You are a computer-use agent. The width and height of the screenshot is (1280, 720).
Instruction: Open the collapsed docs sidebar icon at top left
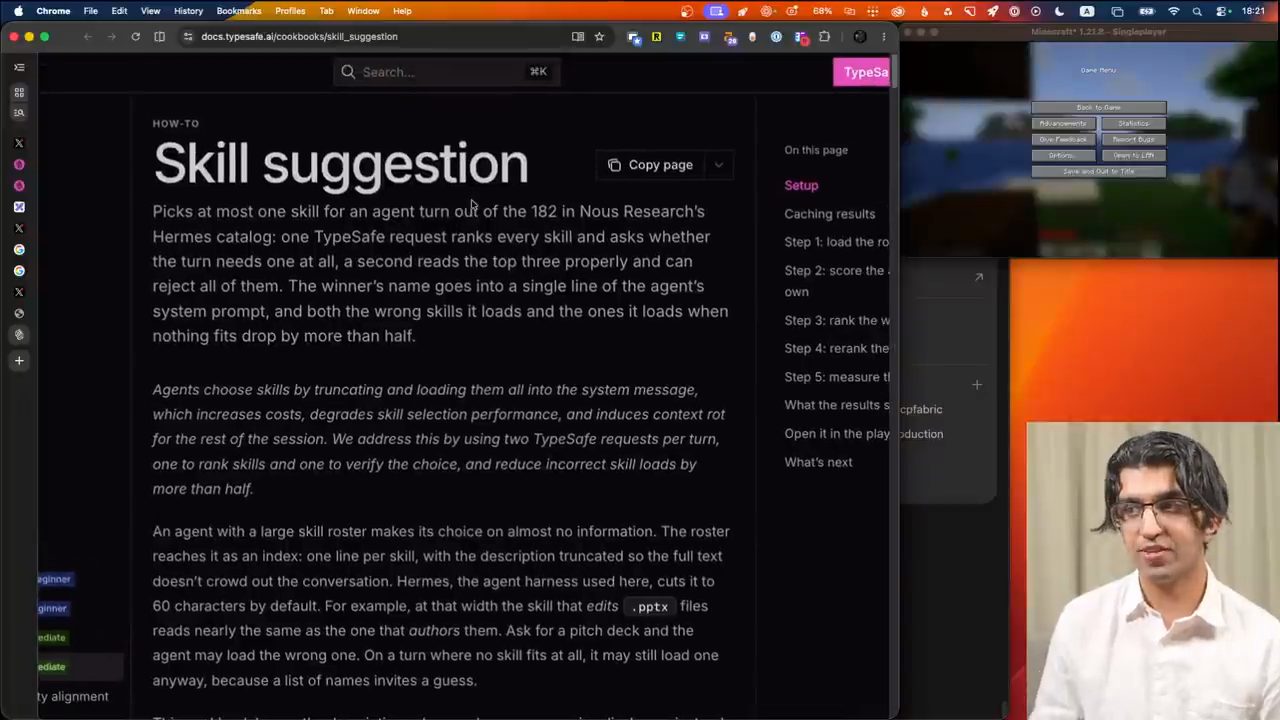coord(19,67)
